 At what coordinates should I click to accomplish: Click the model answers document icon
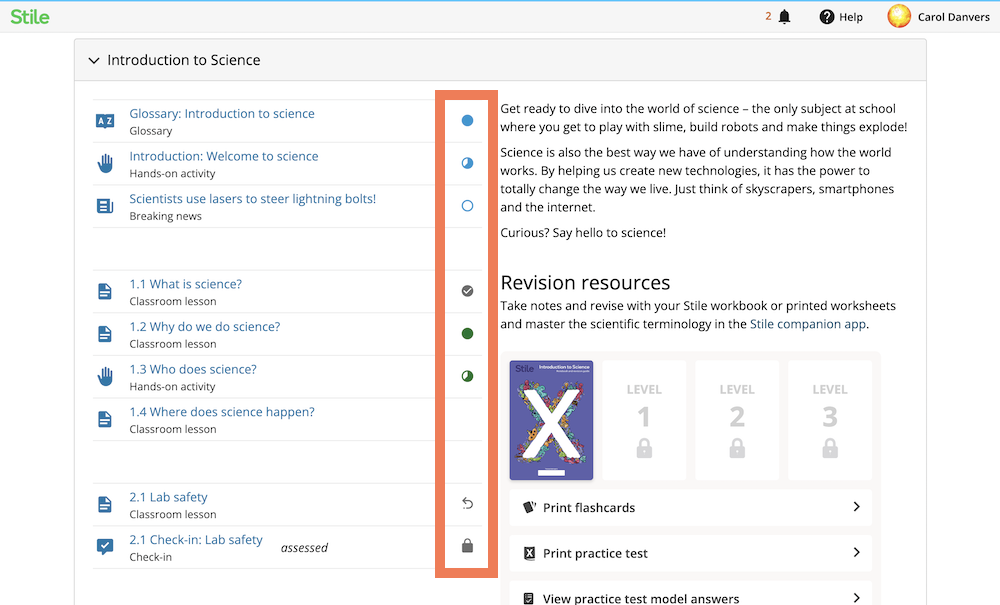point(529,599)
